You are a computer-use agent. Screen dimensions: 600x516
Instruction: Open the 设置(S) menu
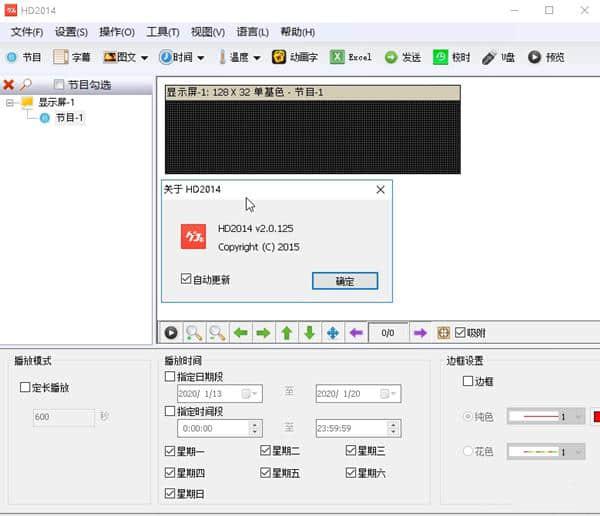(71, 32)
